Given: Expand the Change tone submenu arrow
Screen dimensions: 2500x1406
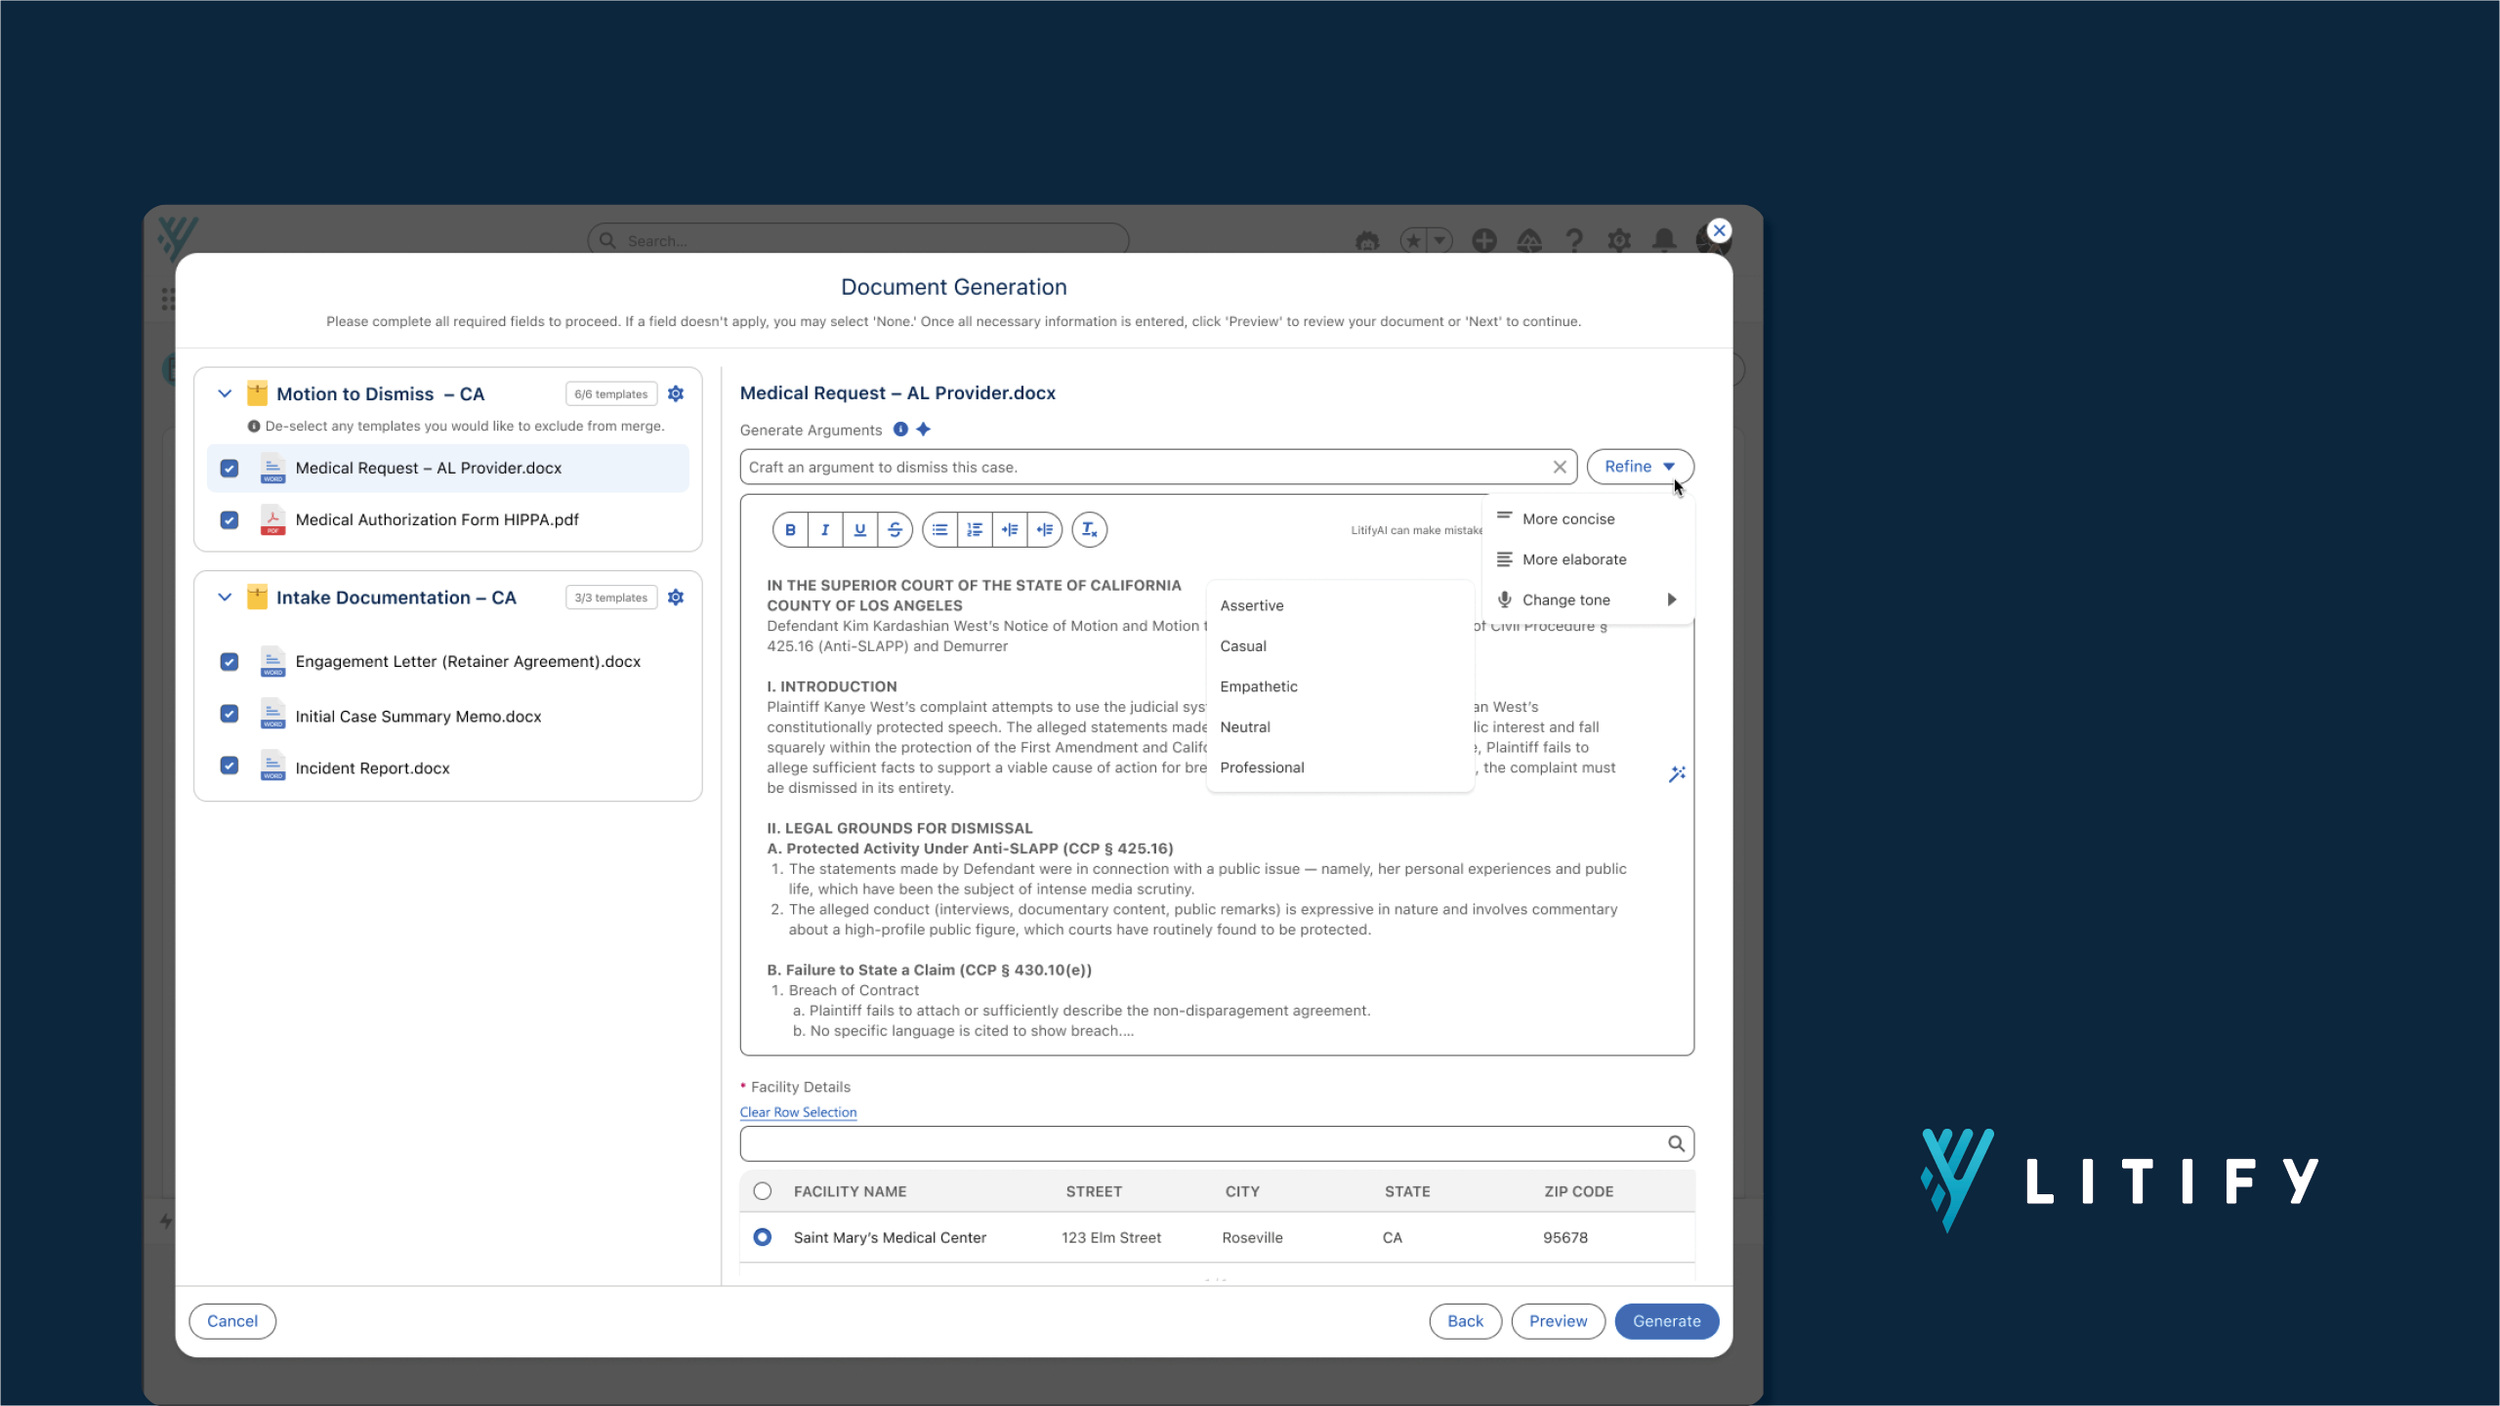Looking at the screenshot, I should 1671,600.
